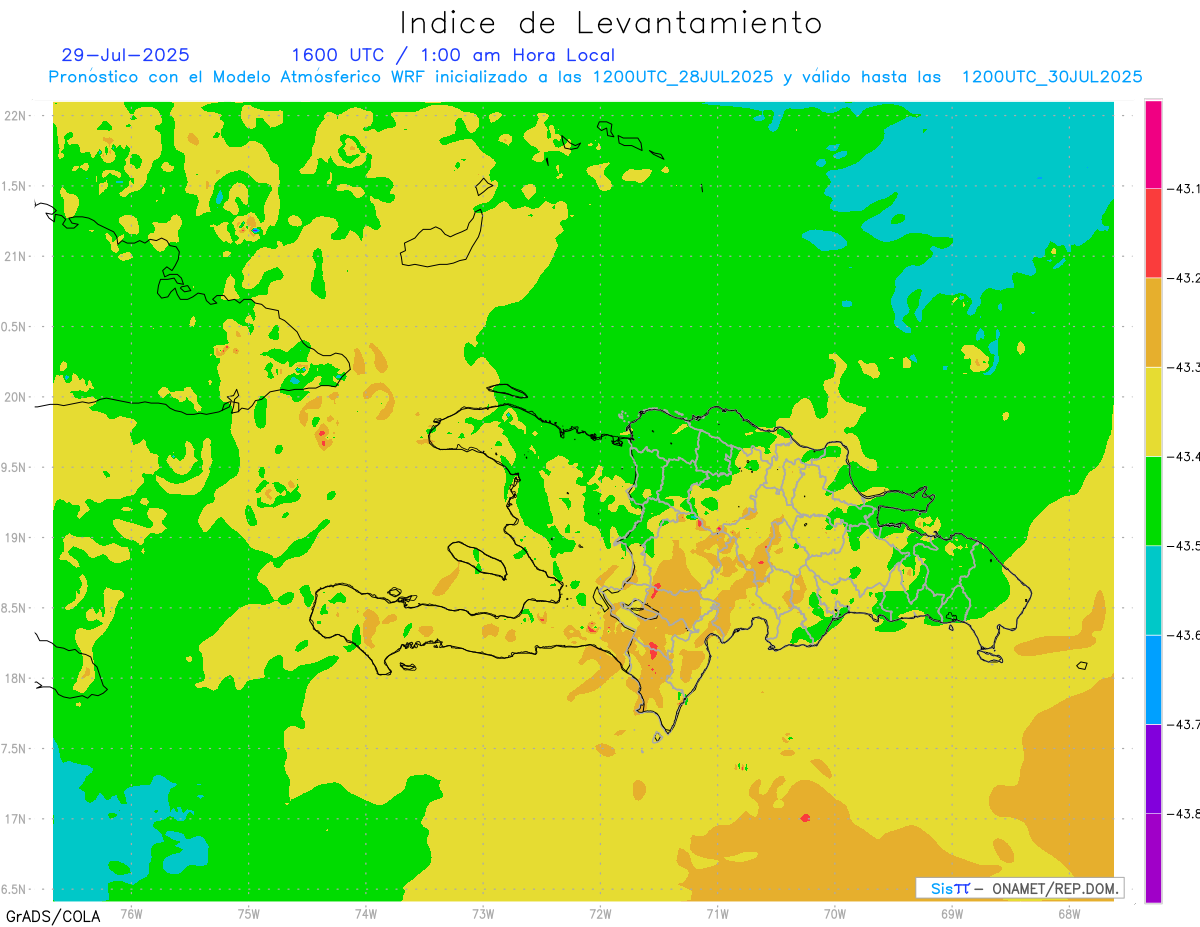Click the 73W longitude label

[483, 913]
